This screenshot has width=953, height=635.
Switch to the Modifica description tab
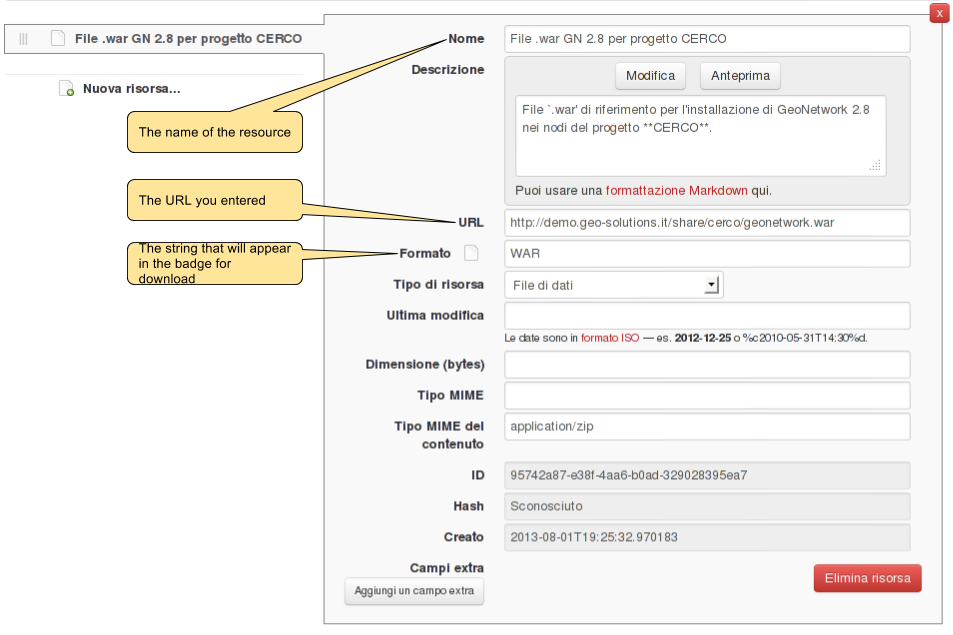(650, 76)
